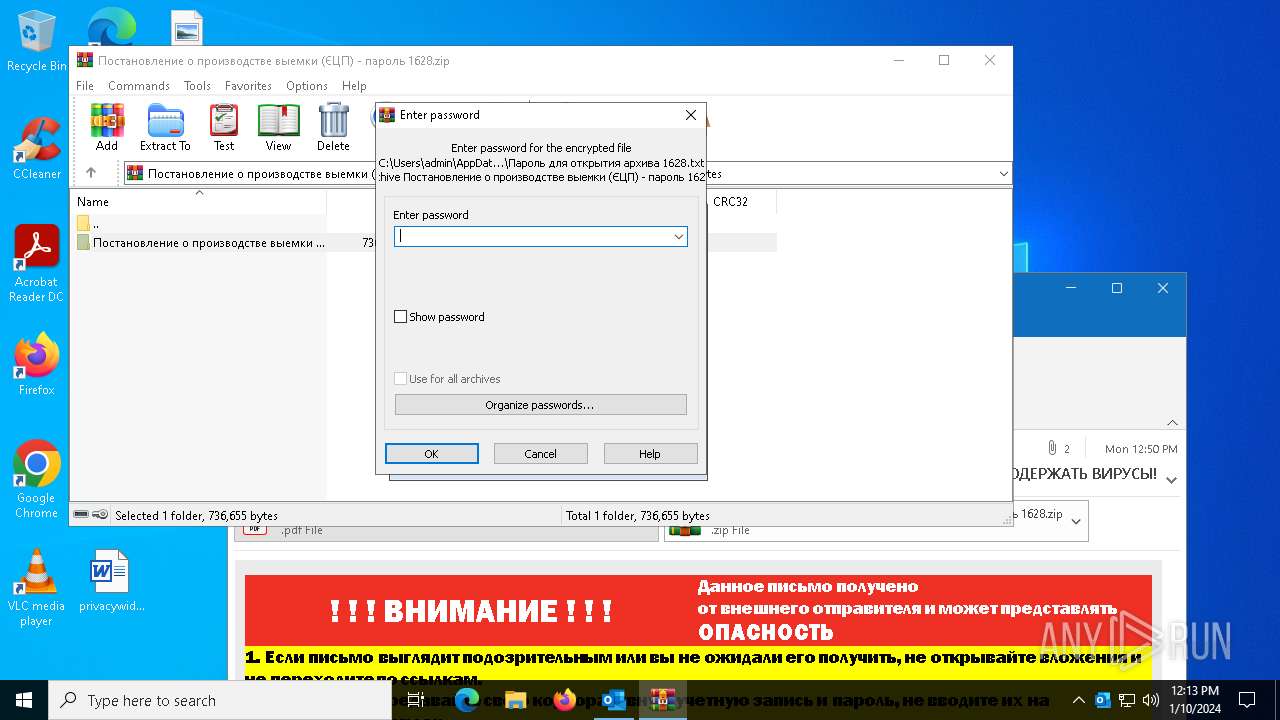Open Acrobat Reader DC desktop icon
Screen dimensions: 1280x720
point(36,264)
